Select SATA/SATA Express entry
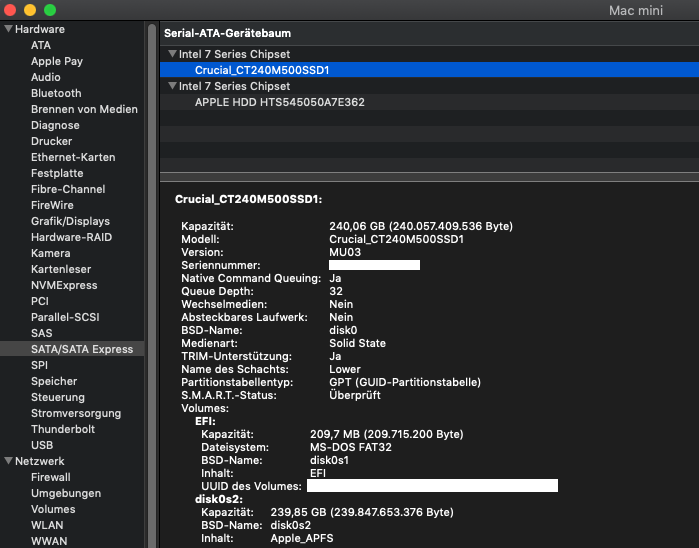This screenshot has width=699, height=548. coord(72,349)
